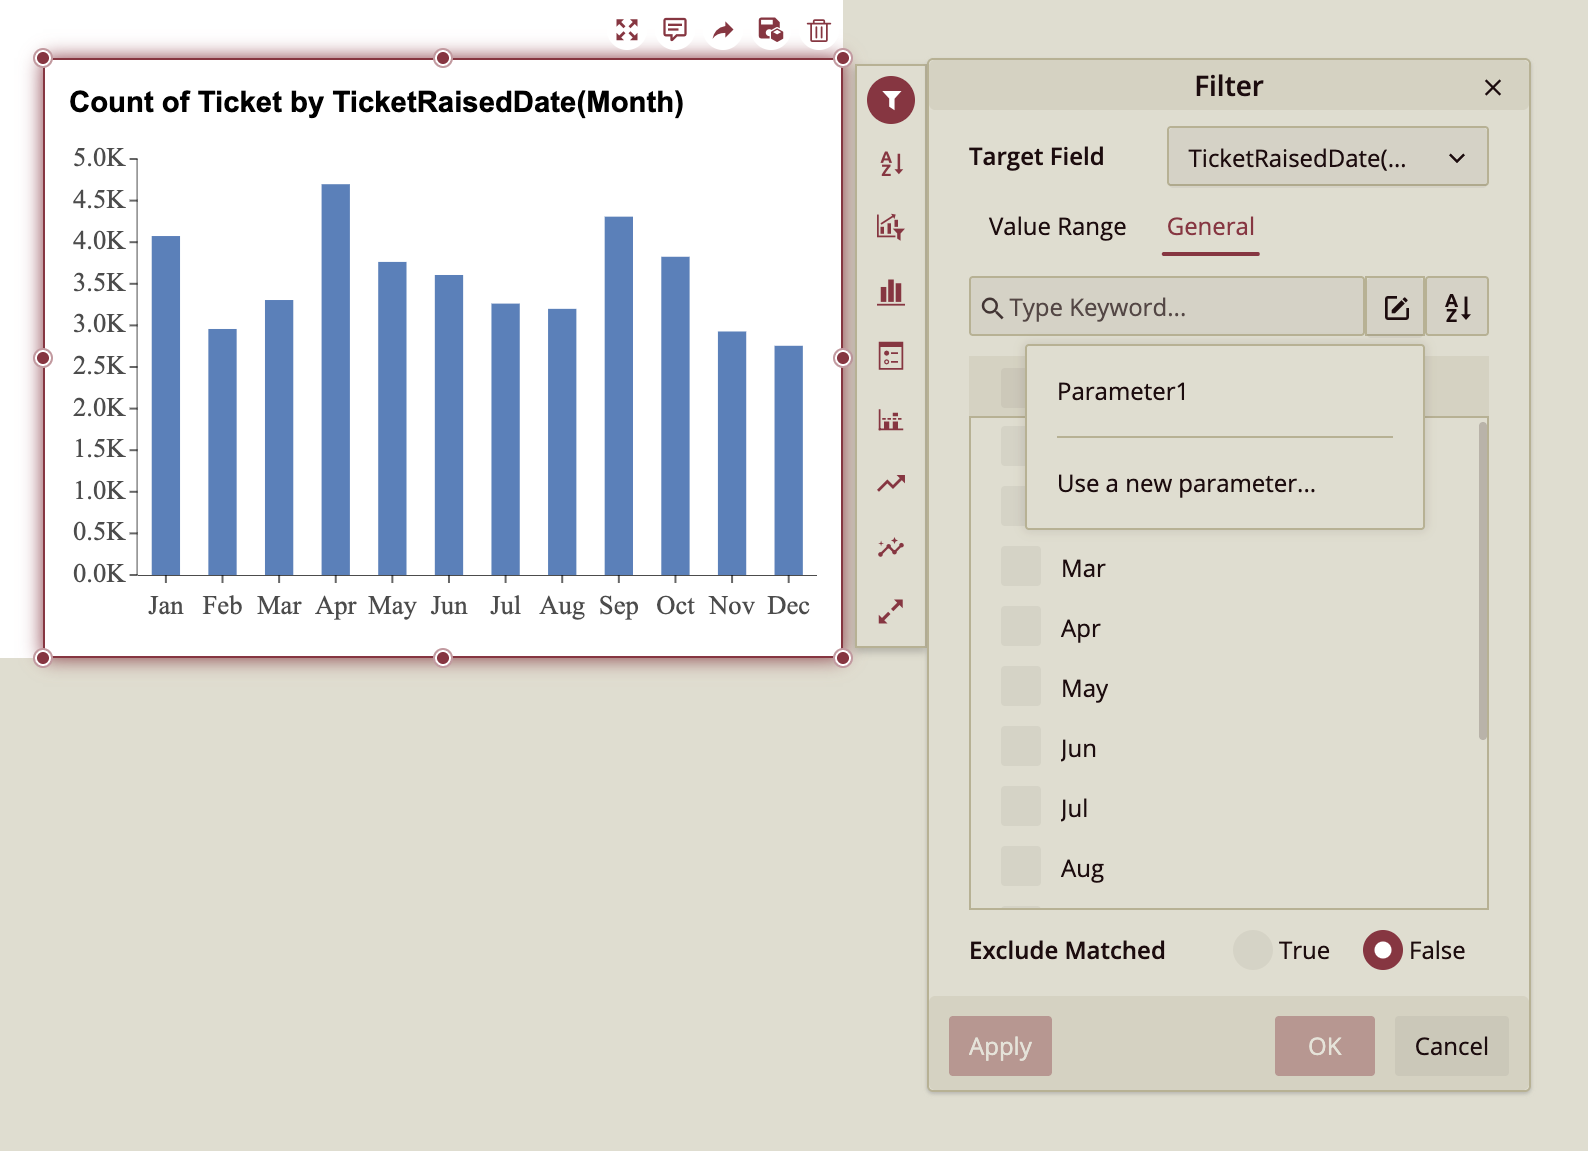Click the Mar label in the filter list
Image resolution: width=1588 pixels, height=1151 pixels.
pos(1083,568)
